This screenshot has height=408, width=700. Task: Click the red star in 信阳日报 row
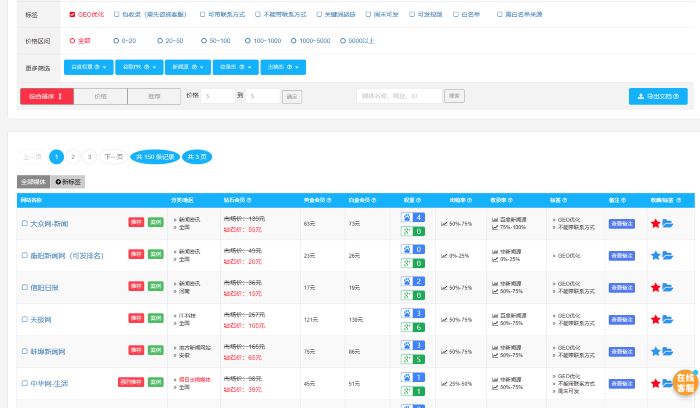coord(655,287)
